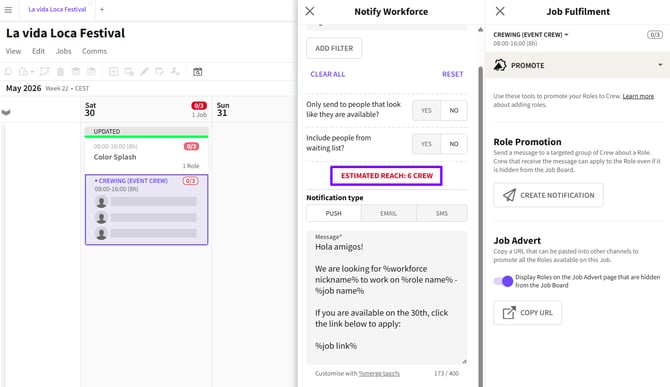670x387 pixels.
Task: Click third empty crew slot avatar
Action: [101, 234]
